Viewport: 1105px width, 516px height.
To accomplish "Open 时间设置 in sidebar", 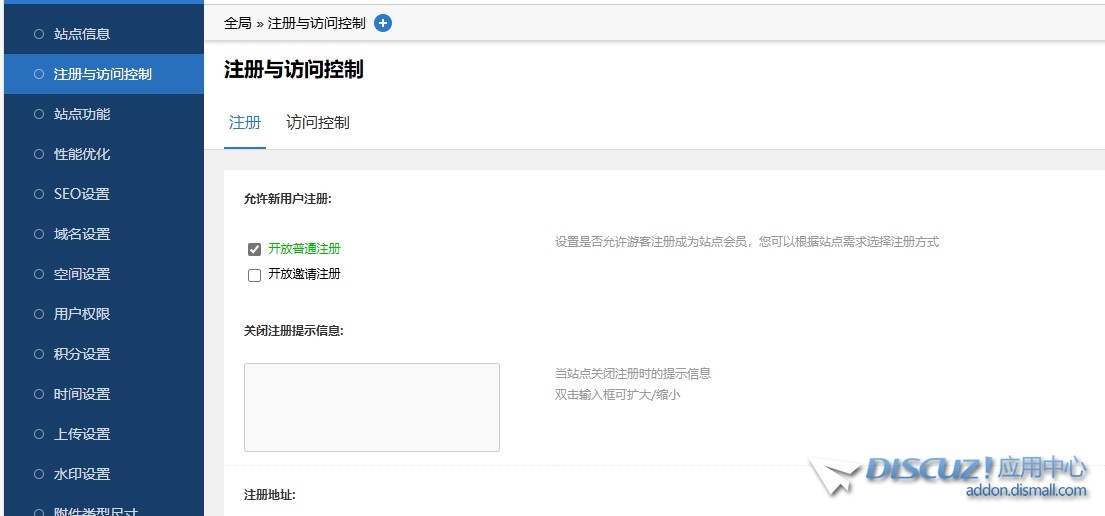I will pos(82,394).
